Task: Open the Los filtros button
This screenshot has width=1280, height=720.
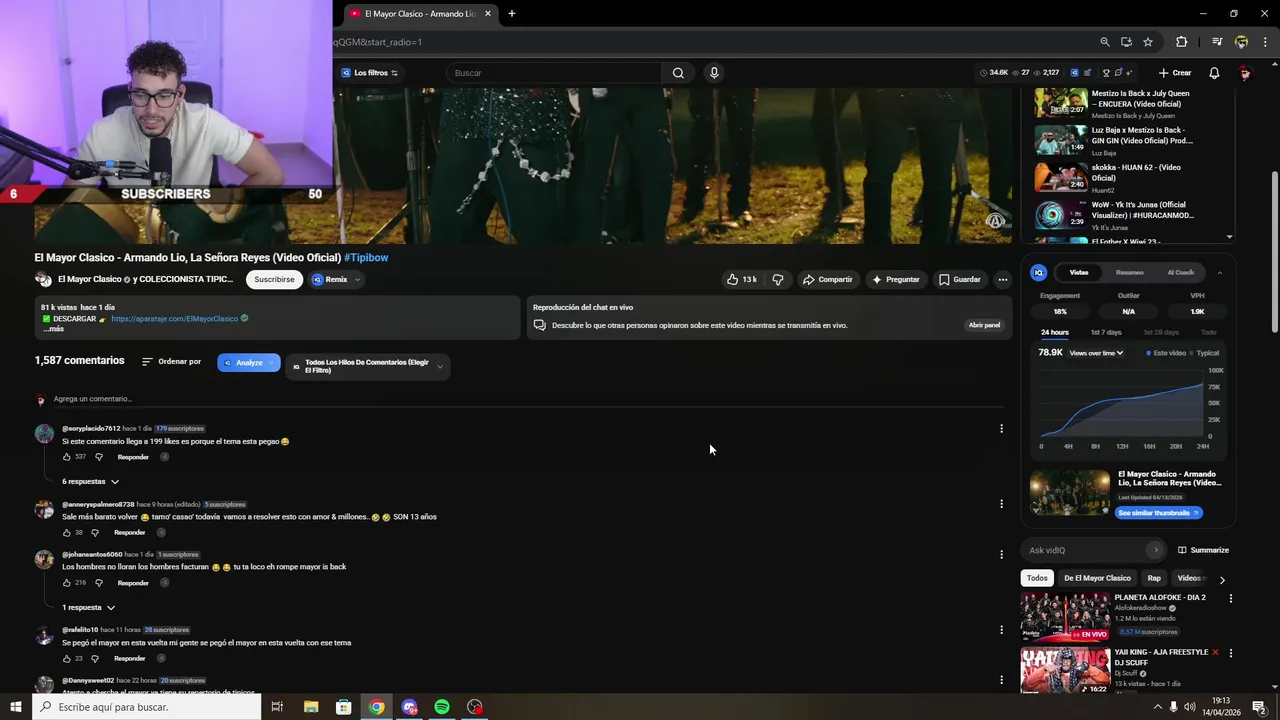Action: (x=370, y=73)
